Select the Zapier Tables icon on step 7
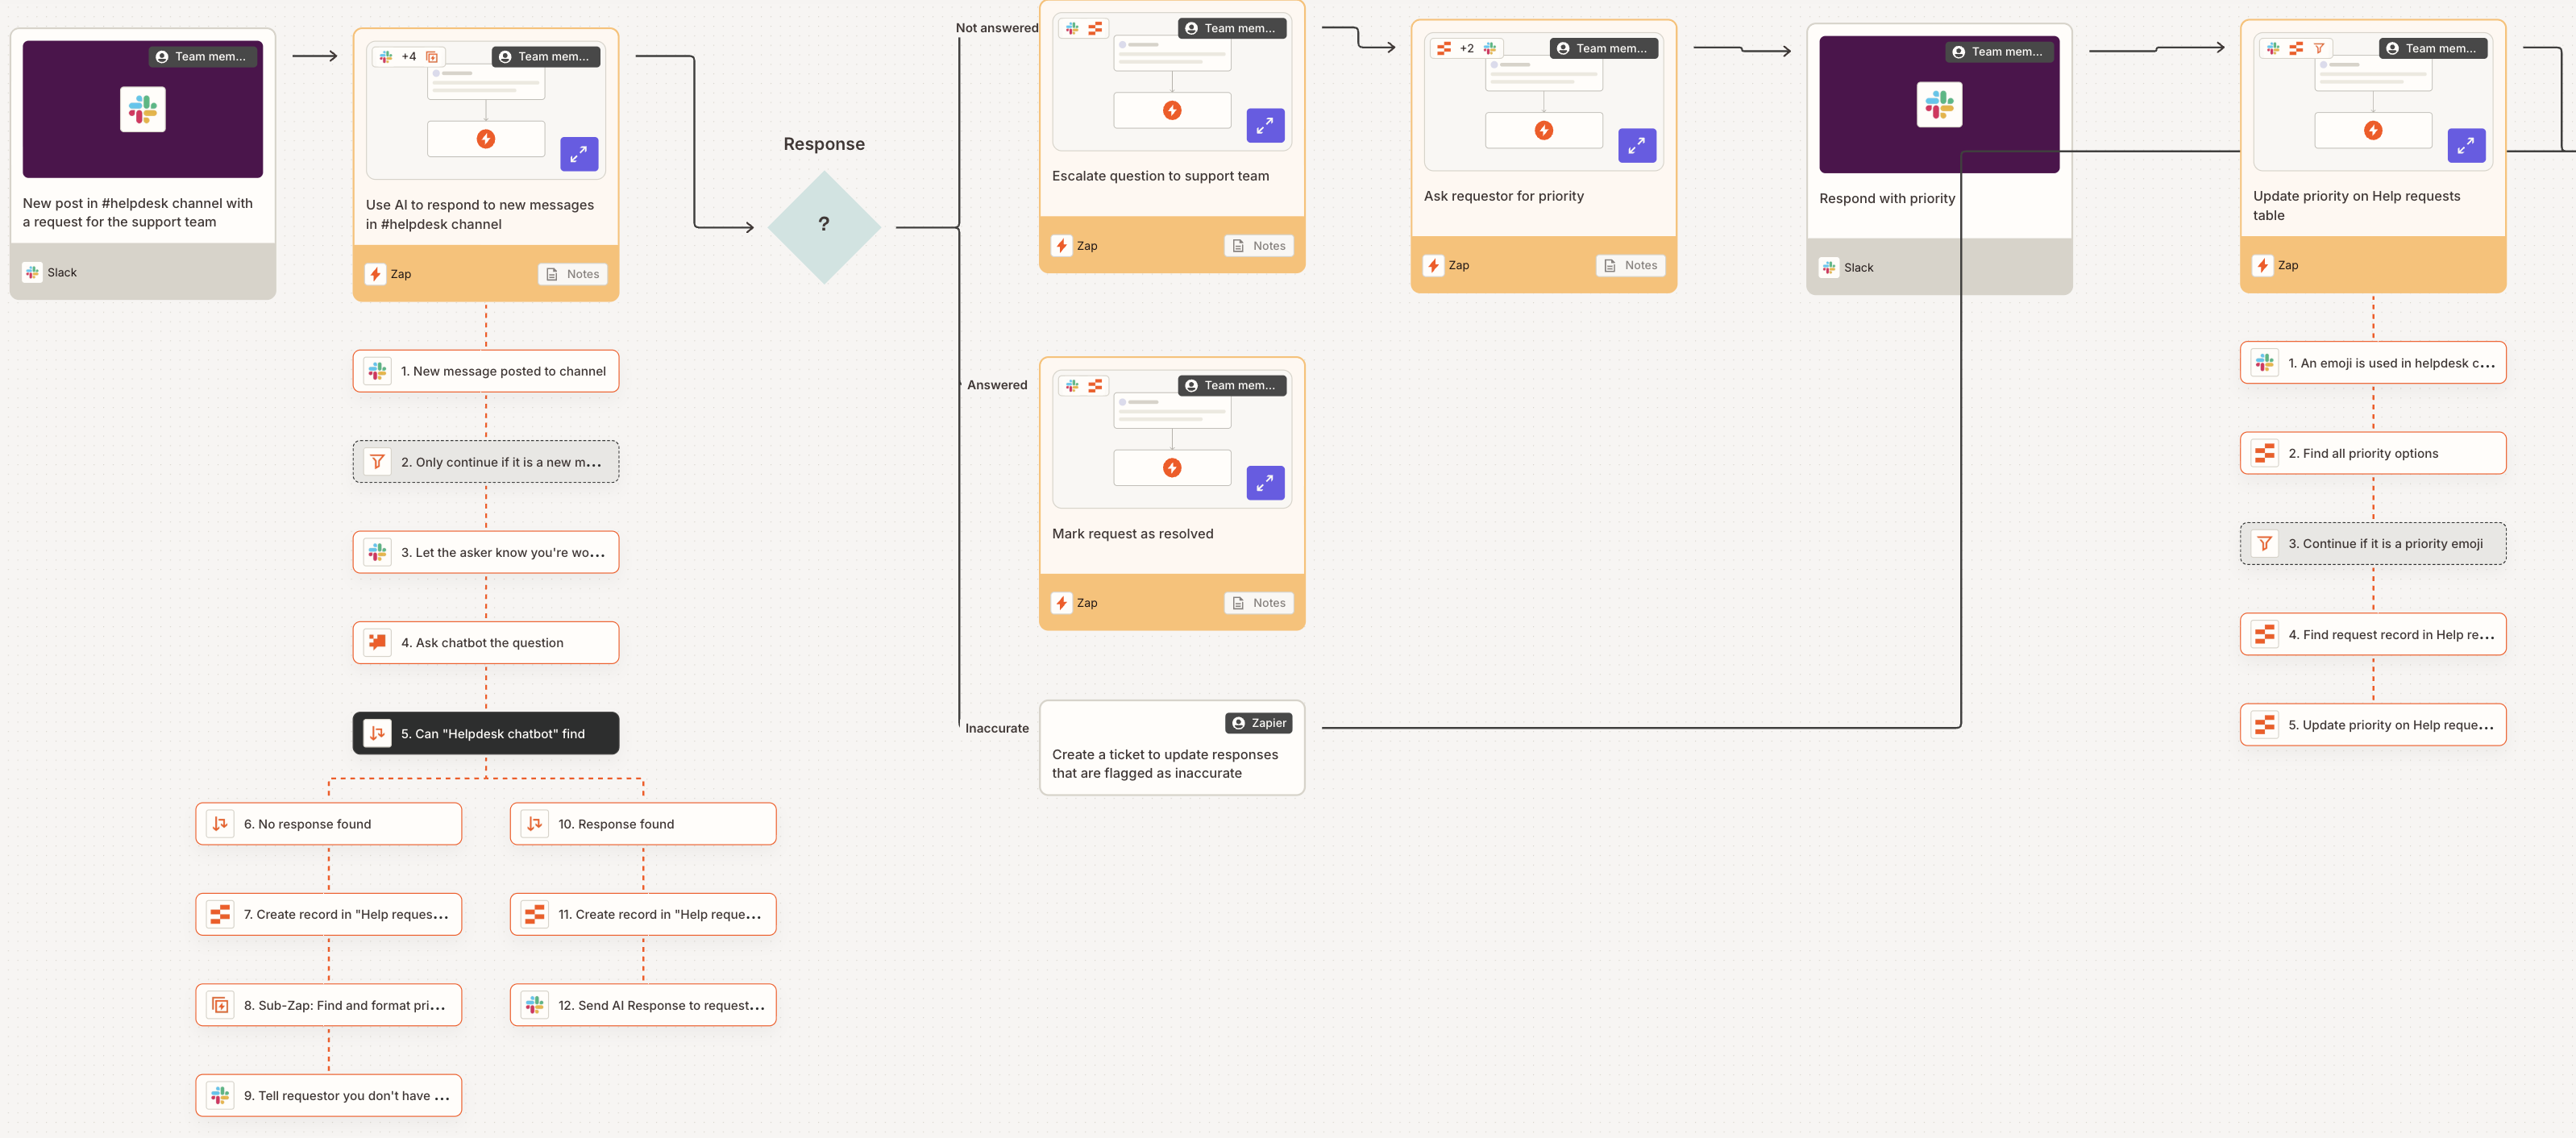This screenshot has height=1138, width=2576. [220, 913]
